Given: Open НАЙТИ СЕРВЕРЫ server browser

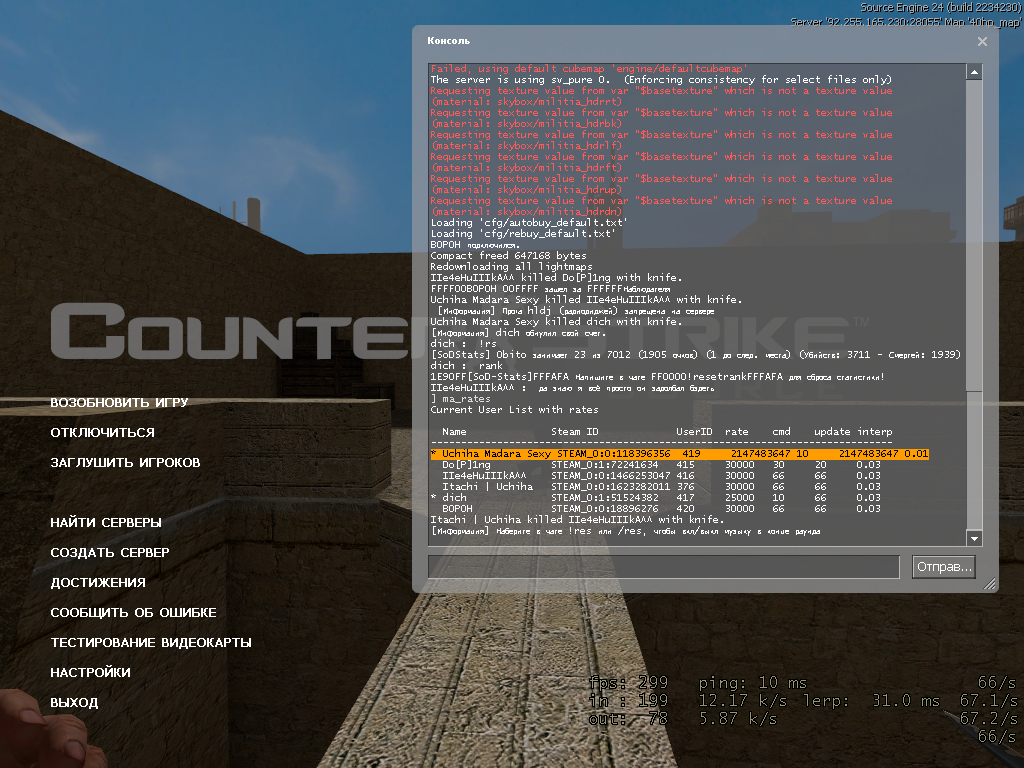Looking at the screenshot, I should (106, 522).
